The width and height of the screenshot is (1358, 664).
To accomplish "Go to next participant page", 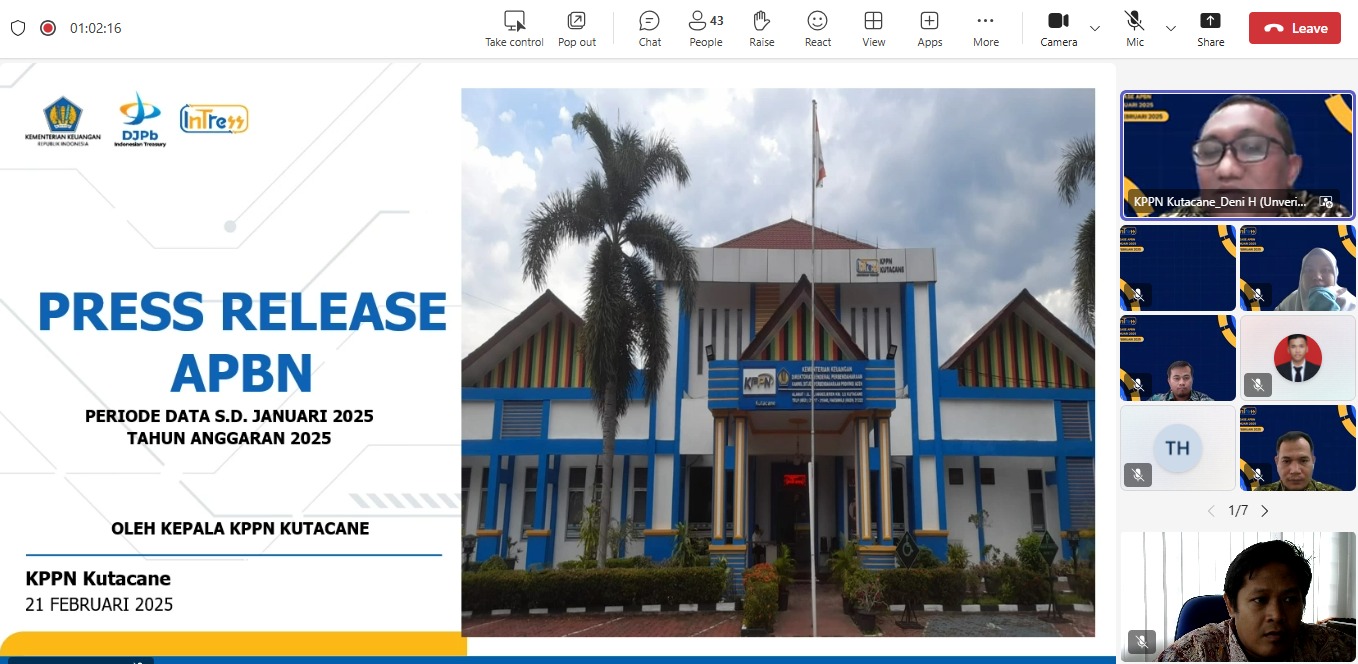I will 1265,511.
